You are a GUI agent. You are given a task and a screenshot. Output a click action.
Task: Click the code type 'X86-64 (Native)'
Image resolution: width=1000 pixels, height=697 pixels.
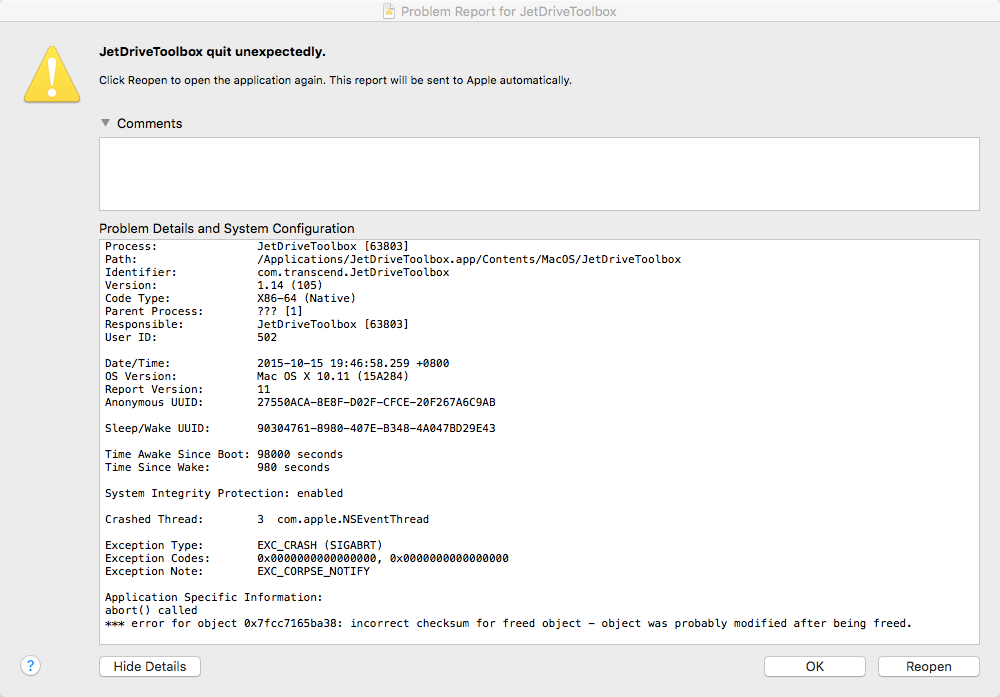[x=306, y=298]
